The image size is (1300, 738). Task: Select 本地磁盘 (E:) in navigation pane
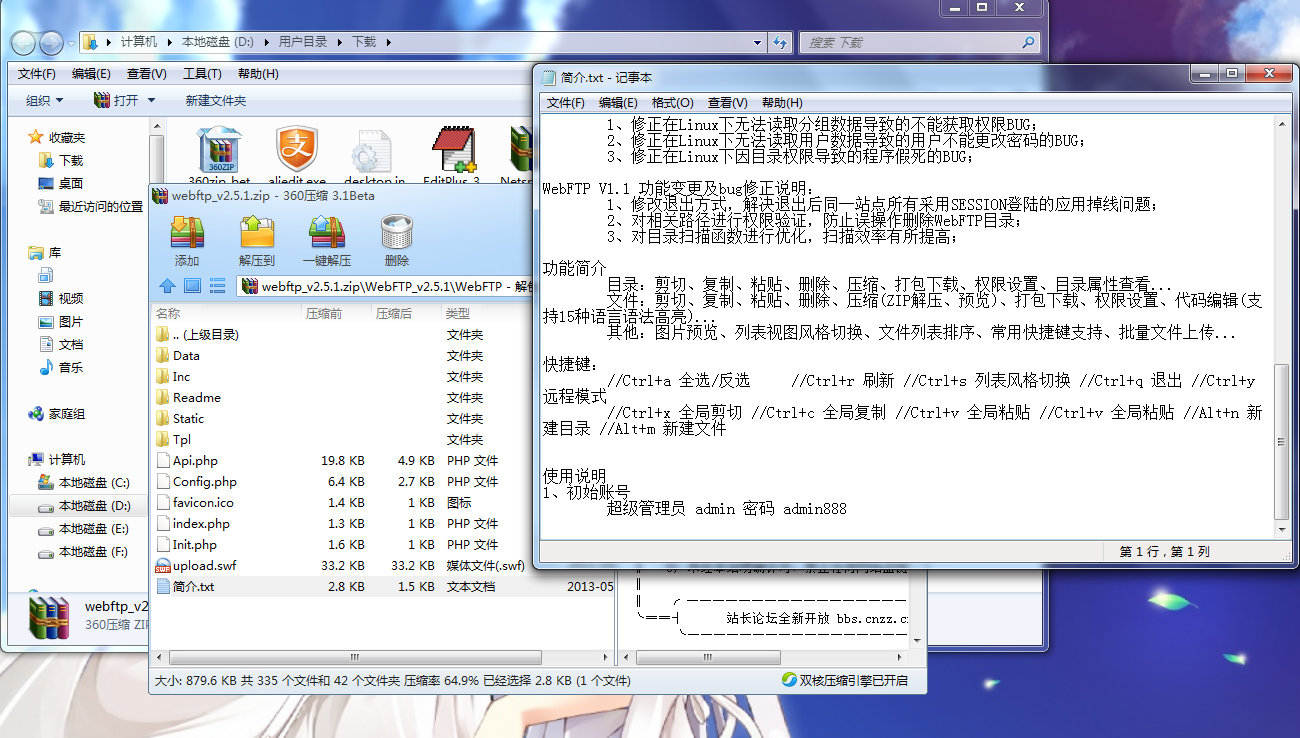84,528
